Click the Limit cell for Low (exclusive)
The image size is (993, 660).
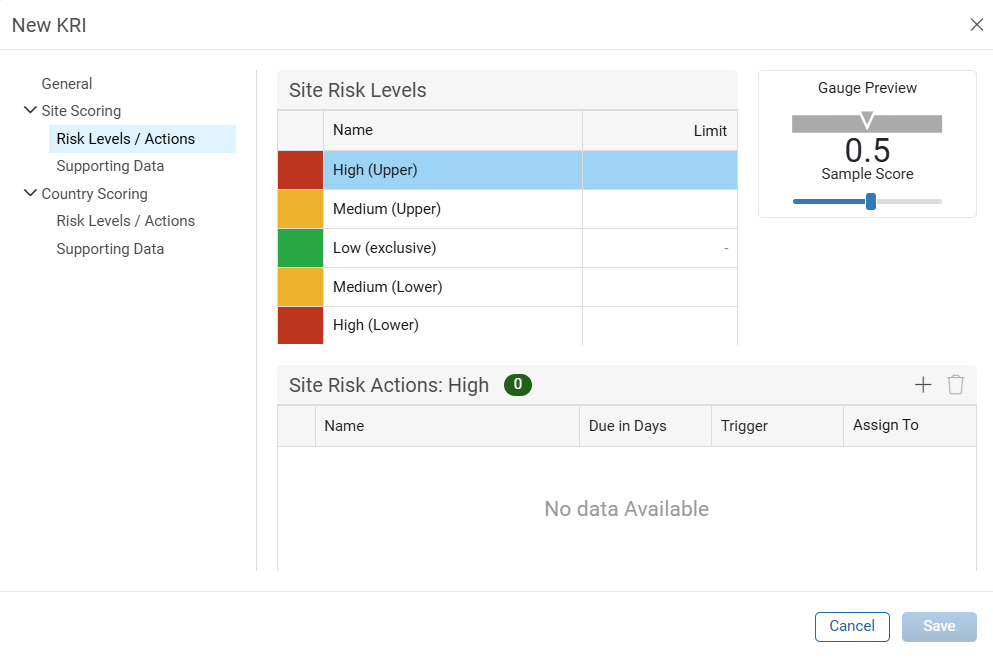pyautogui.click(x=660, y=248)
